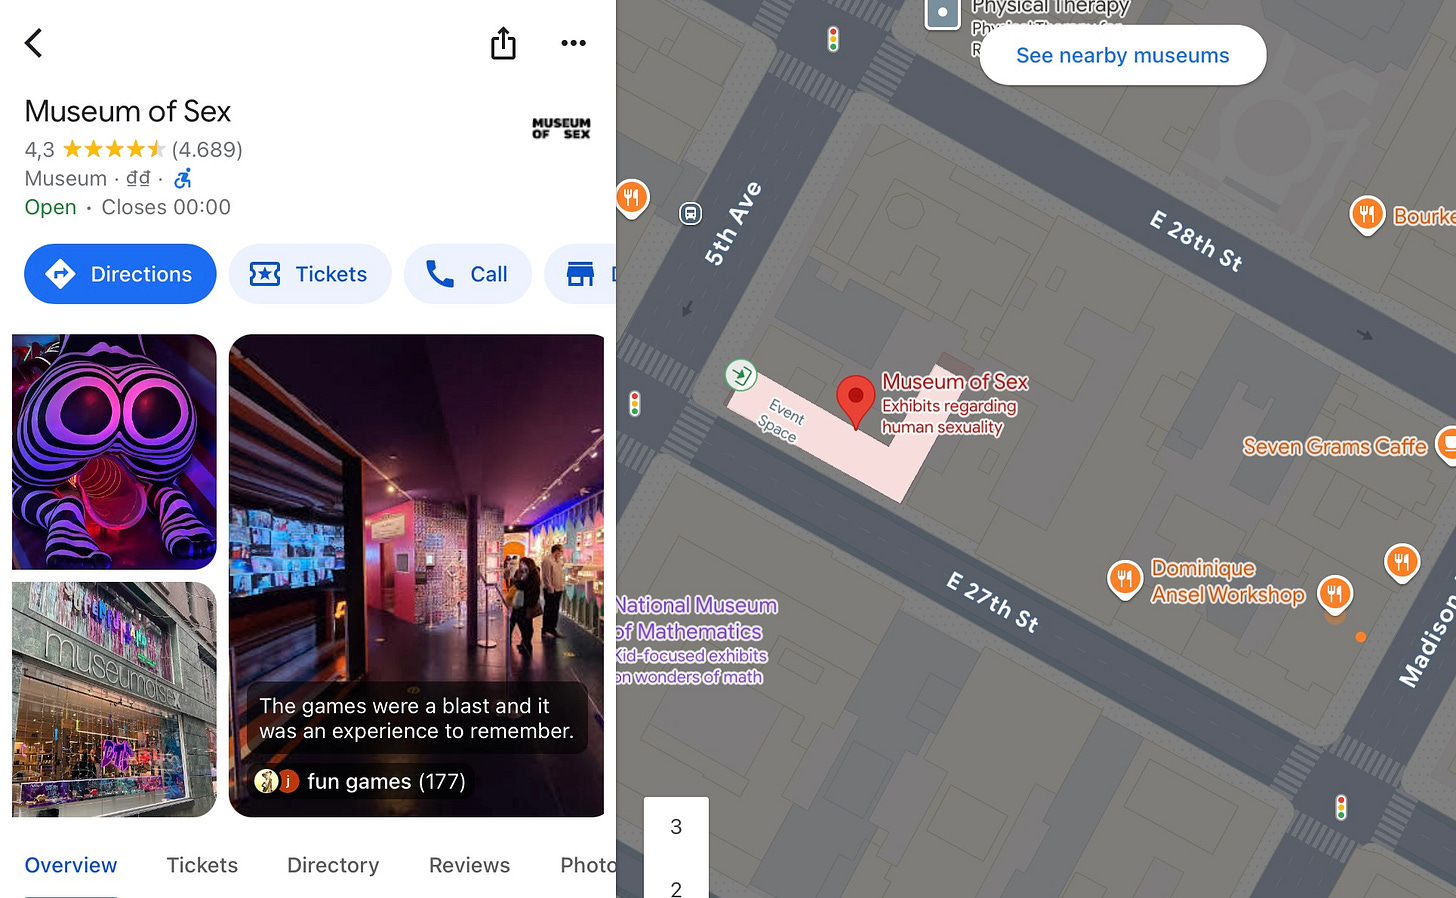This screenshot has width=1456, height=898.
Task: Tap the green entrance icon near Event Space
Action: 741,376
